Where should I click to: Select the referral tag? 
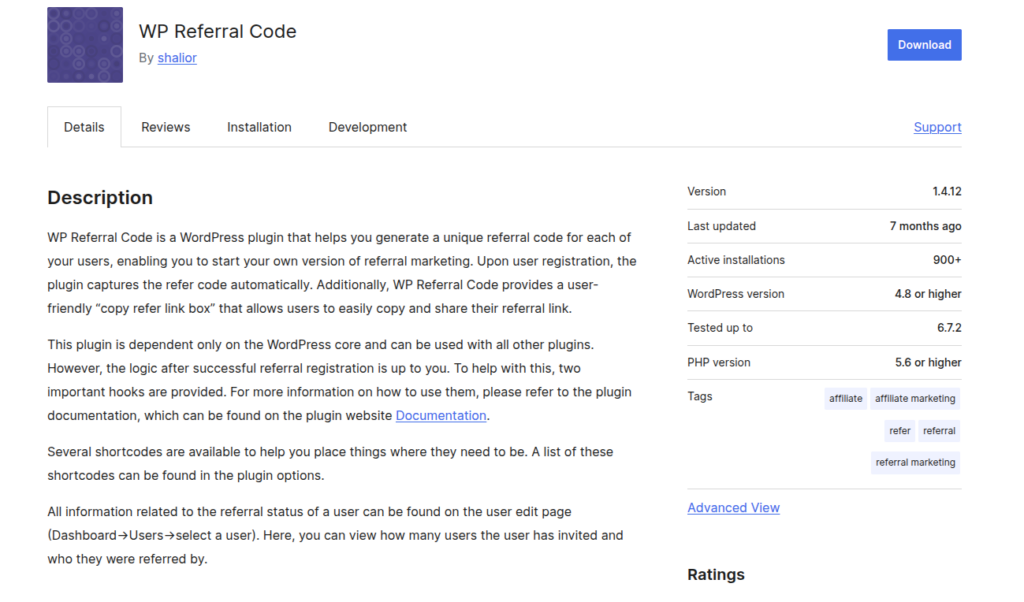click(939, 431)
